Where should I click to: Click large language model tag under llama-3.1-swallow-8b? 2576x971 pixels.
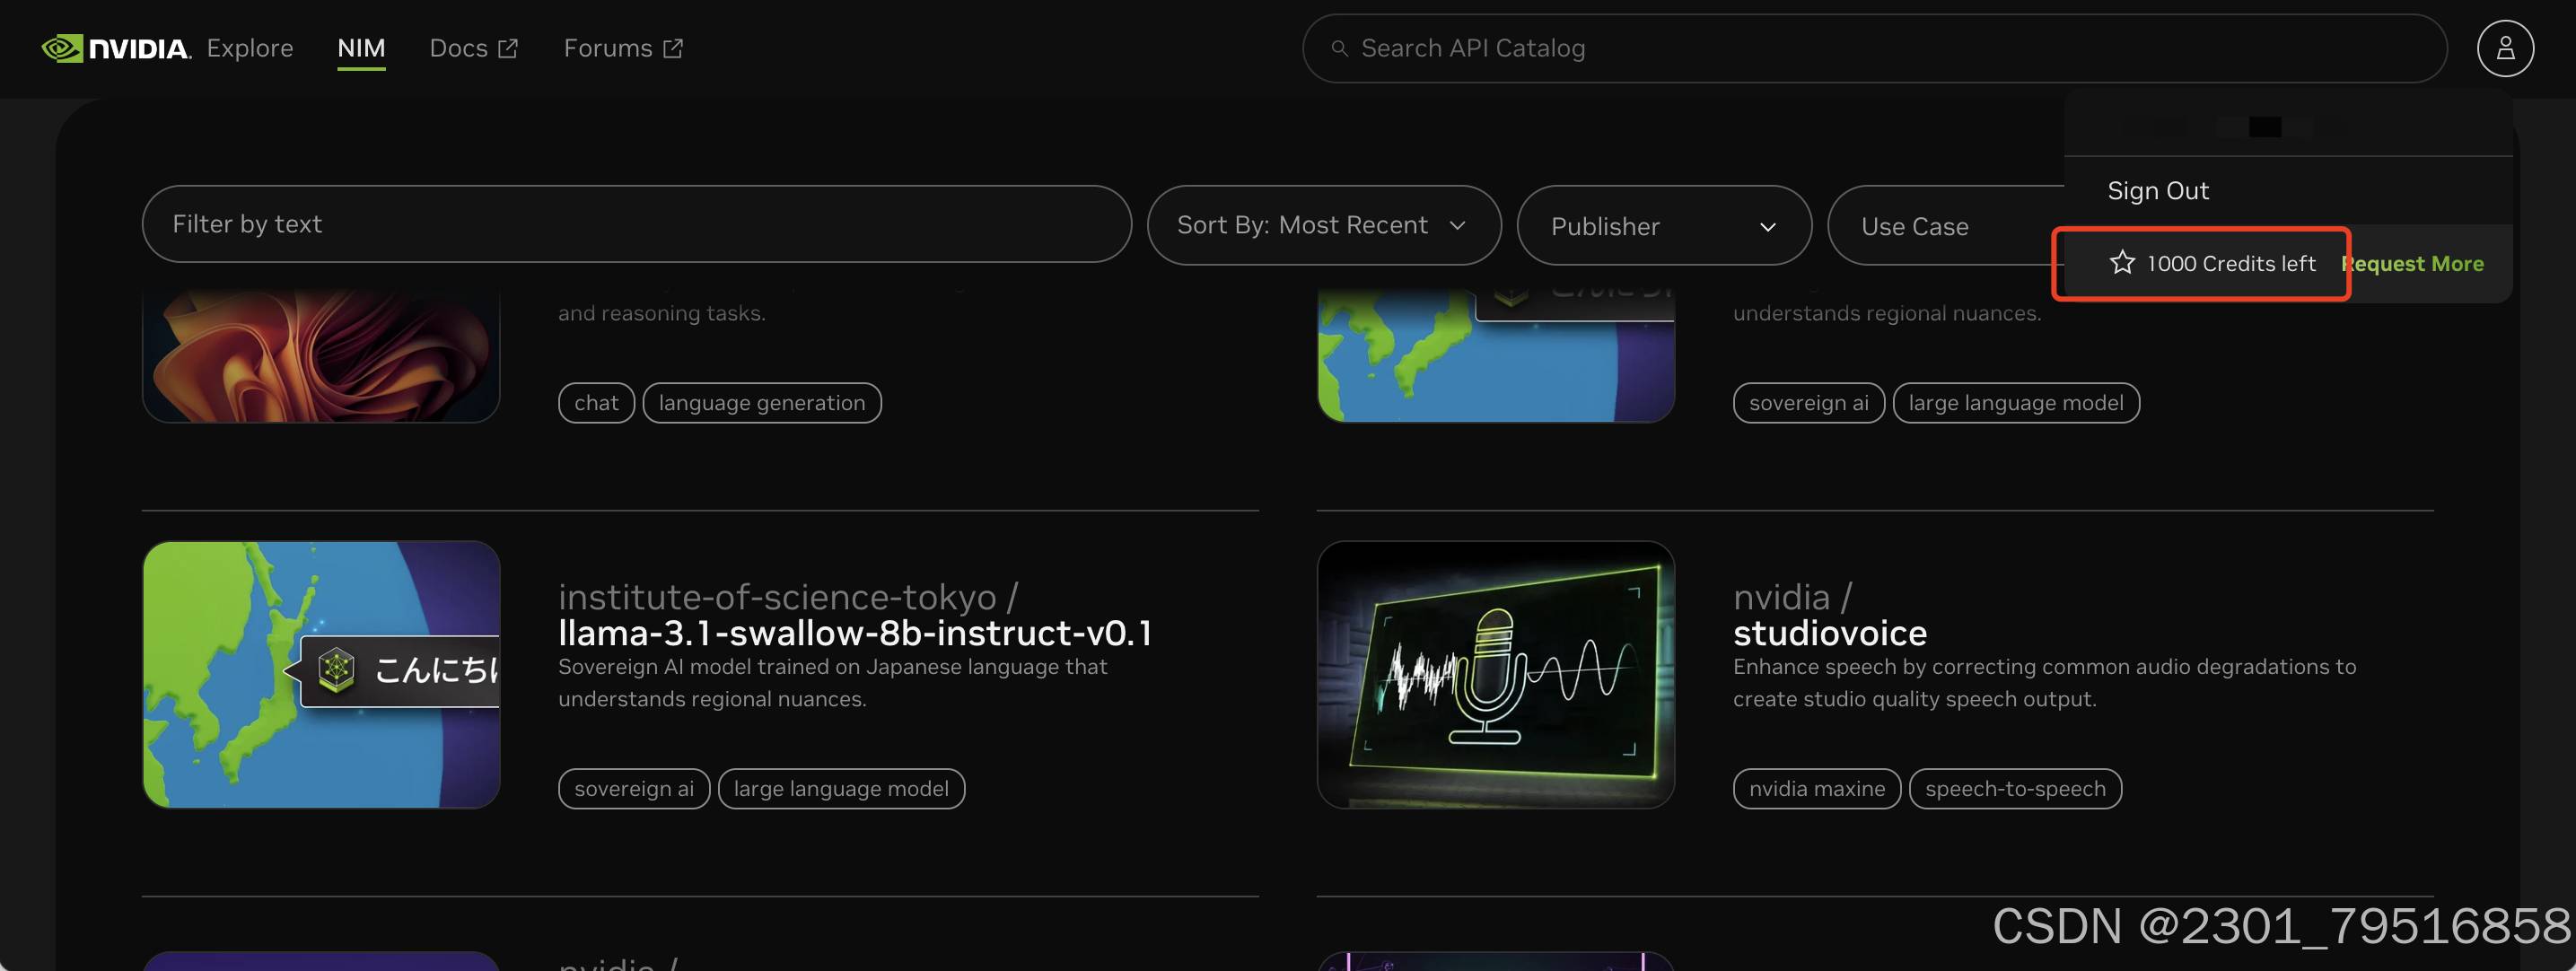tap(841, 789)
